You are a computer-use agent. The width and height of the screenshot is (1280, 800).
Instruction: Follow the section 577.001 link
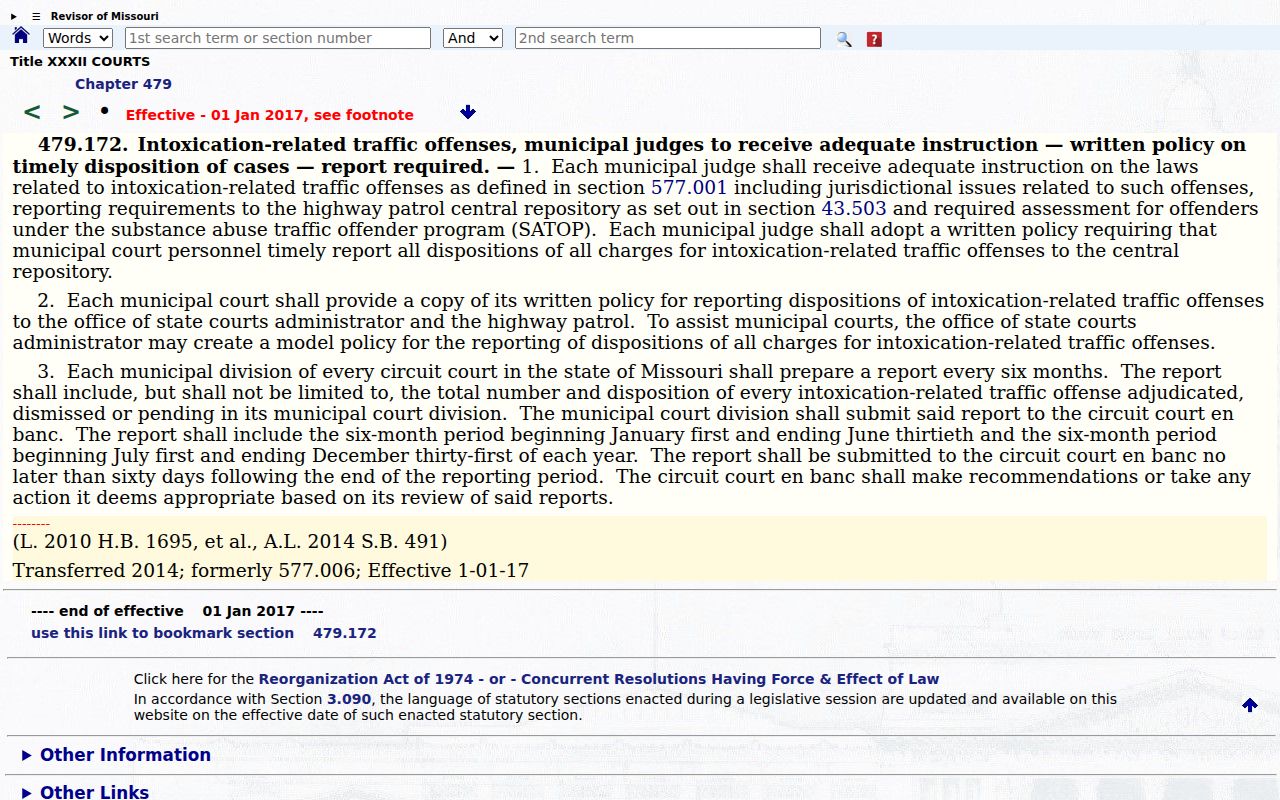(x=689, y=187)
